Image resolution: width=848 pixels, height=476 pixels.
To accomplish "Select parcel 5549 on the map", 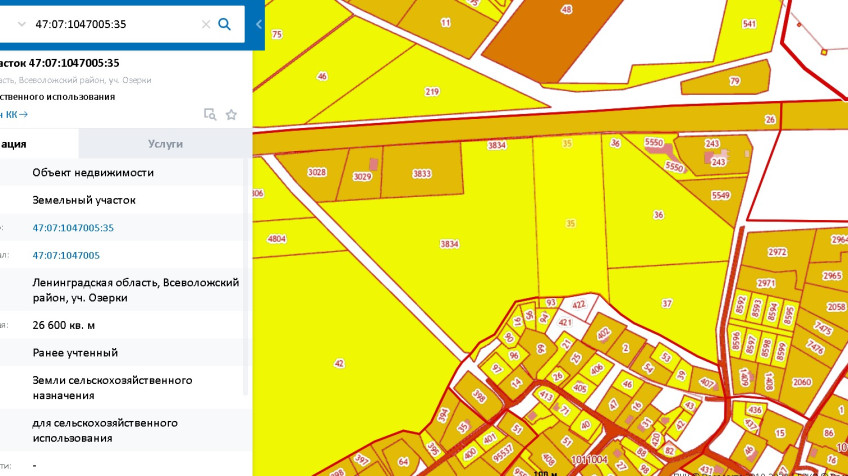I will tap(720, 196).
